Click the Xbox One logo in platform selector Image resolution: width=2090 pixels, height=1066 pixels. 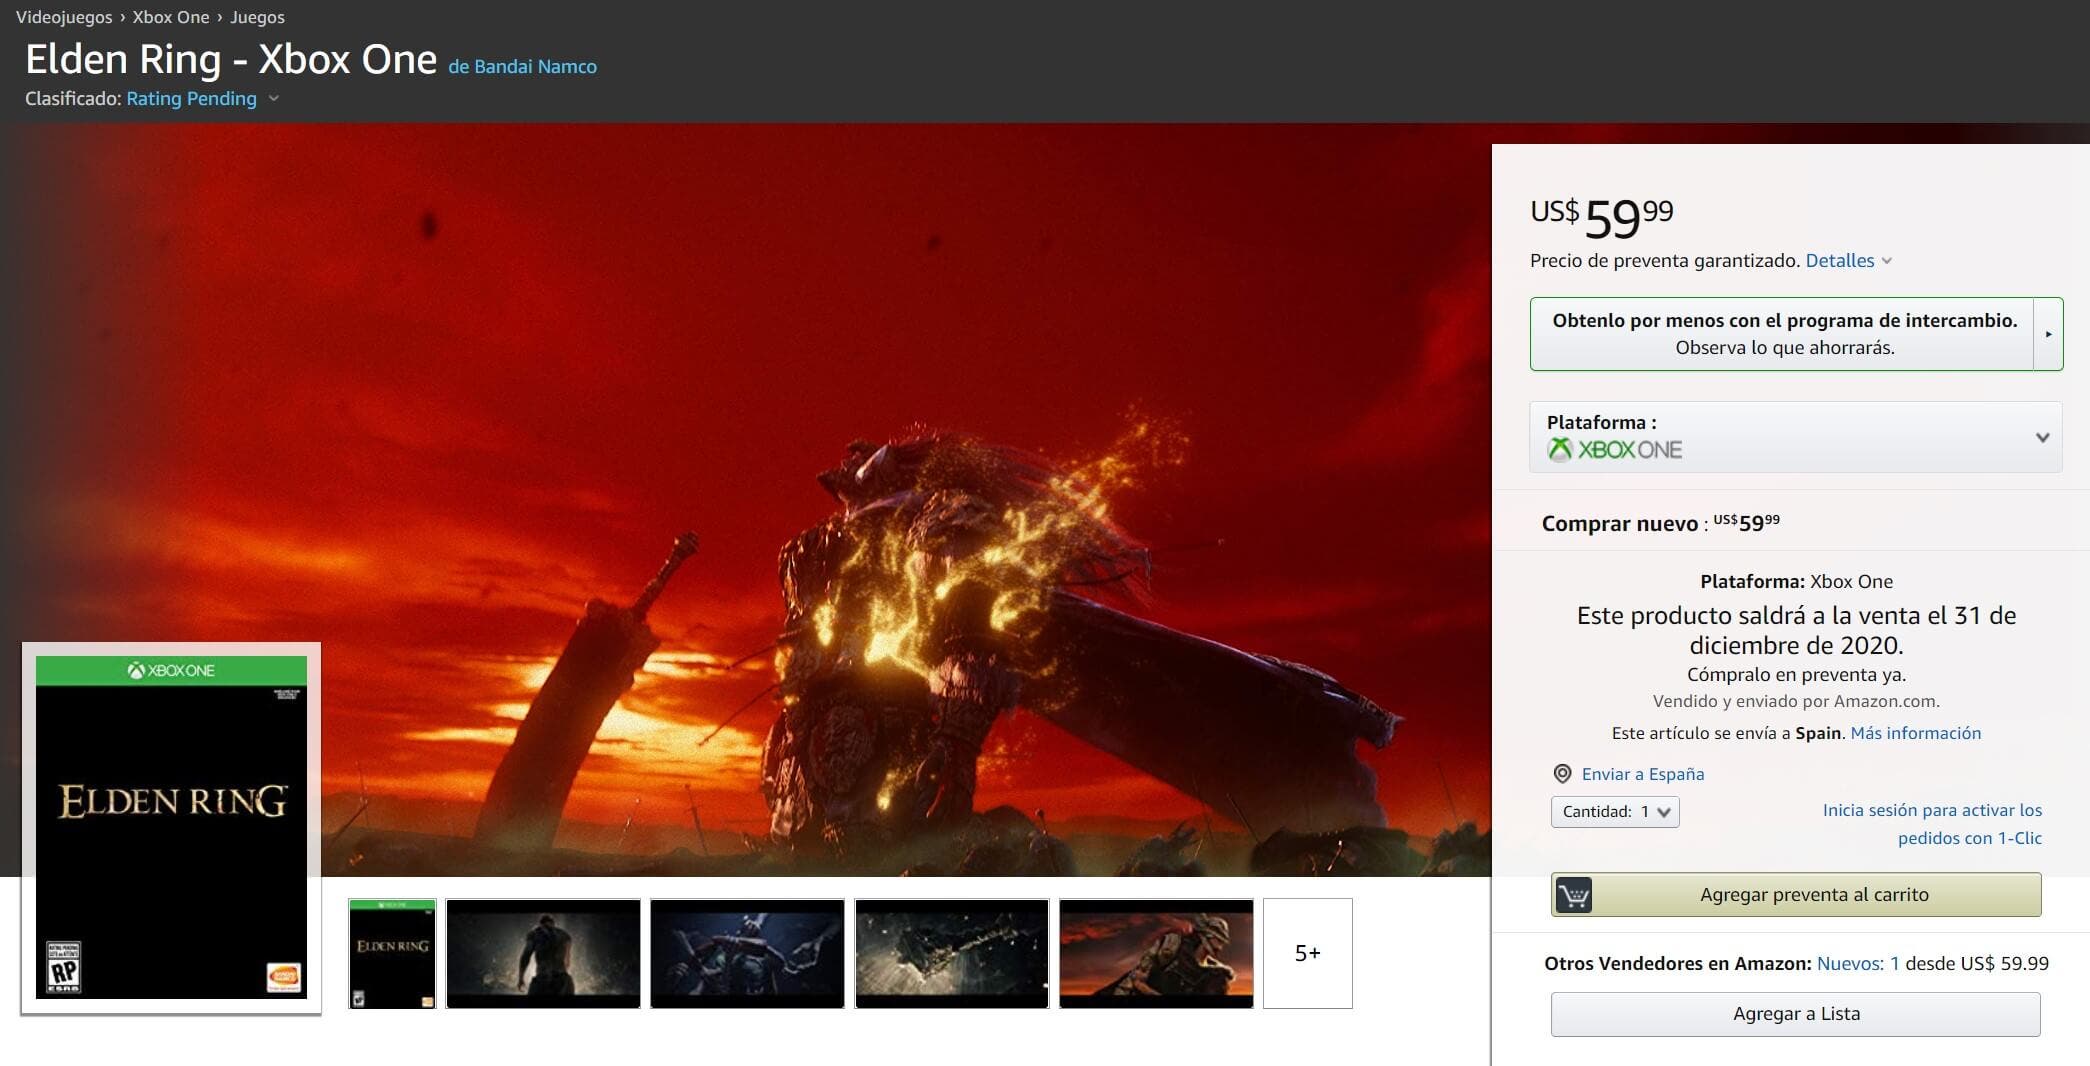[1615, 450]
